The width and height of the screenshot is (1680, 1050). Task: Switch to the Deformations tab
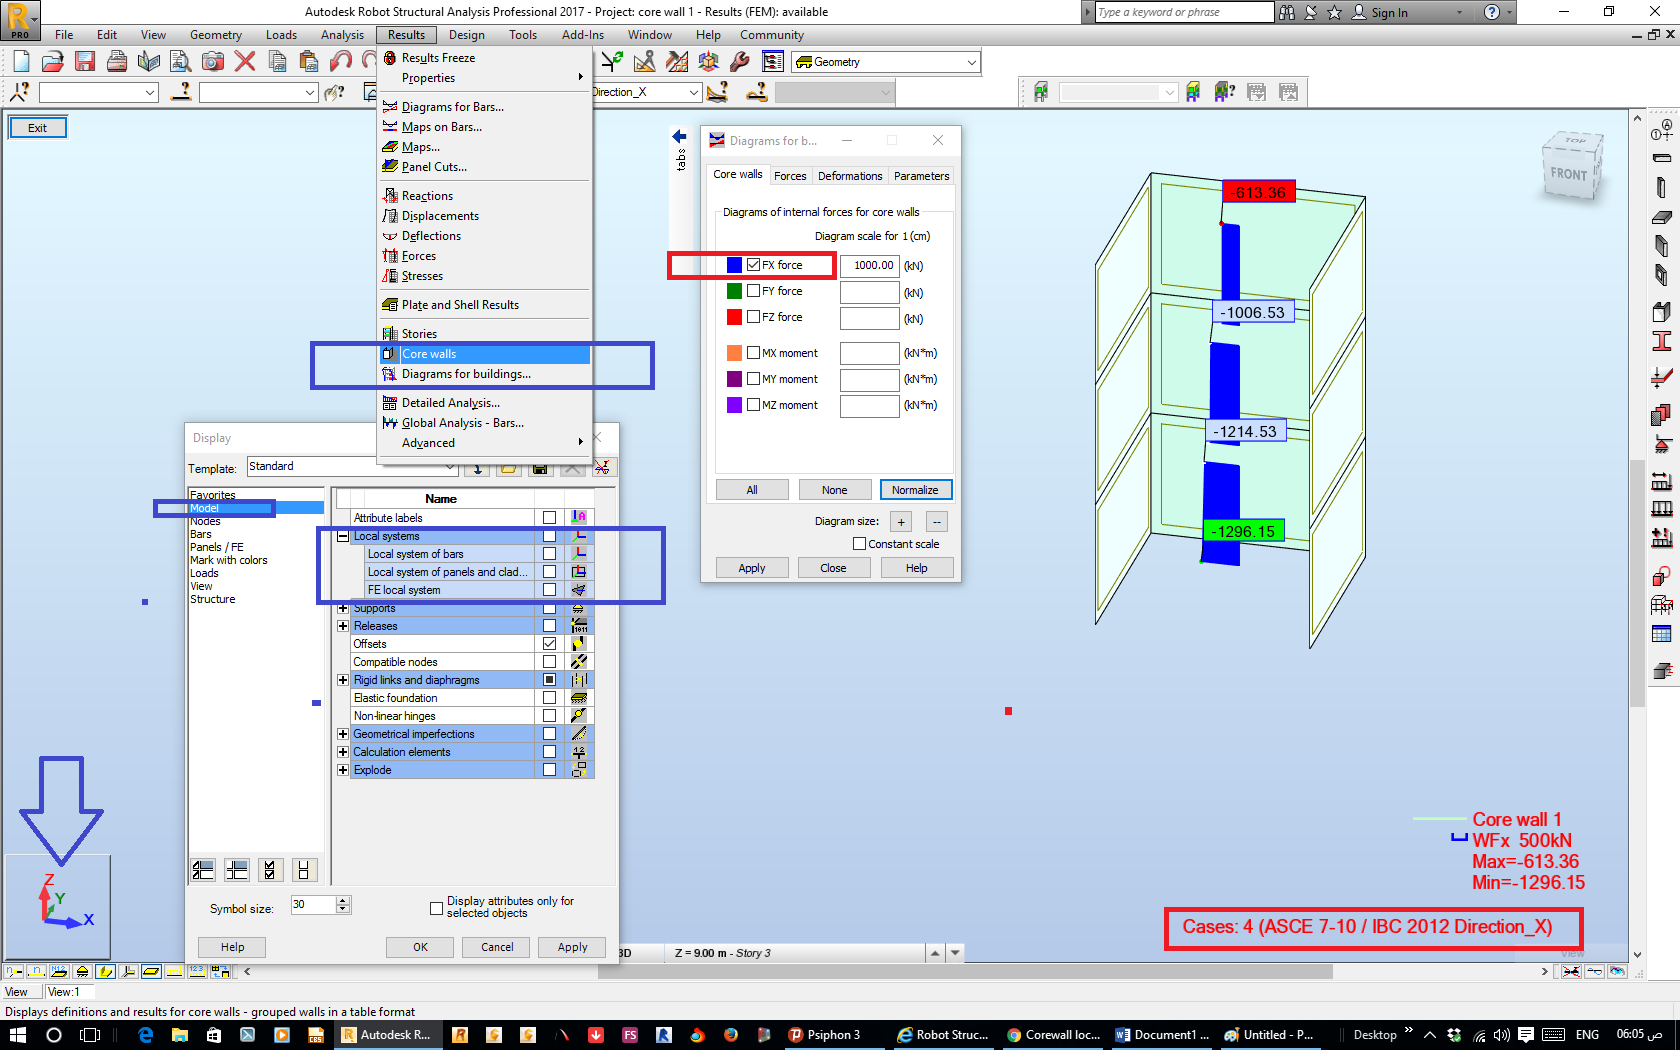[849, 175]
